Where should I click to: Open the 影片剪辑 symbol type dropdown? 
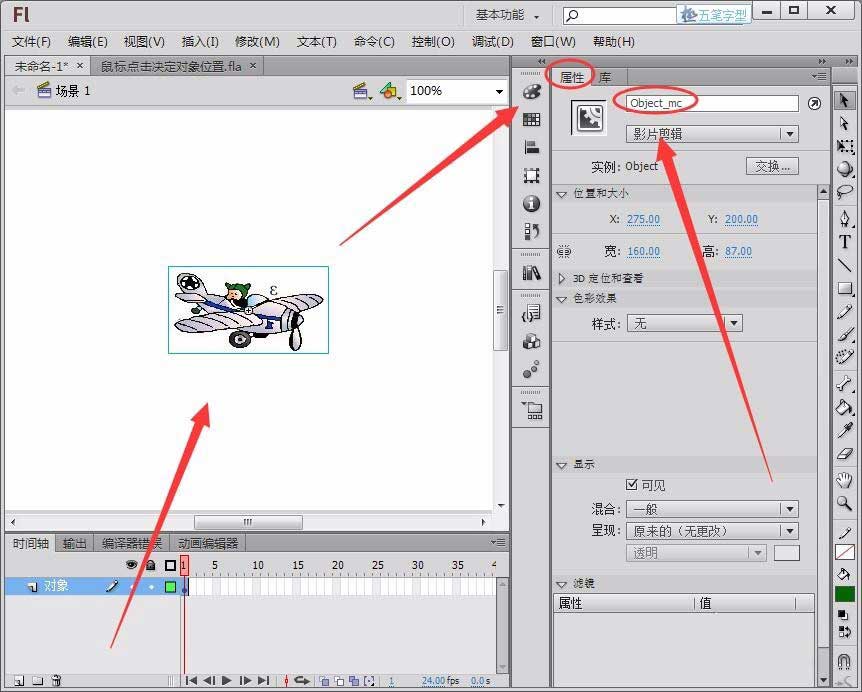(x=711, y=133)
